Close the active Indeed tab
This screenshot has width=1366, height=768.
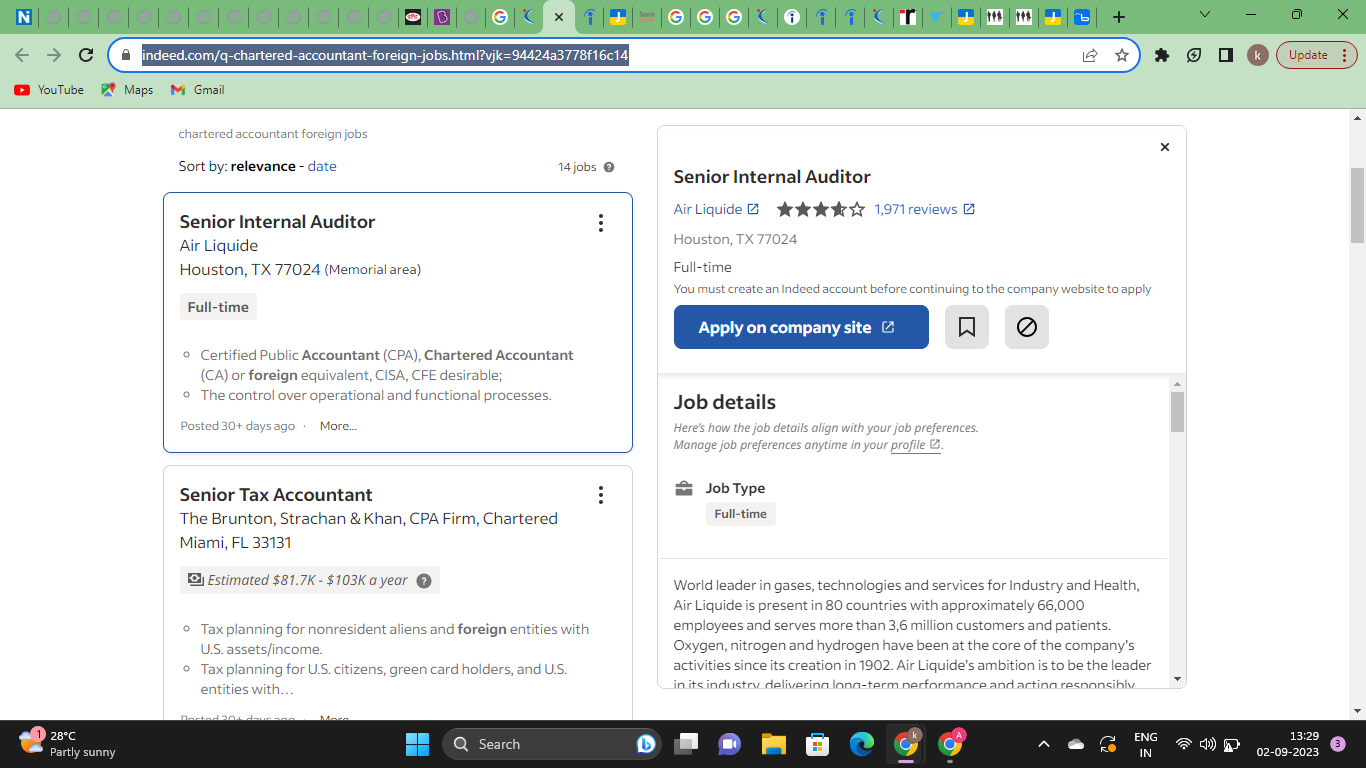coord(559,17)
